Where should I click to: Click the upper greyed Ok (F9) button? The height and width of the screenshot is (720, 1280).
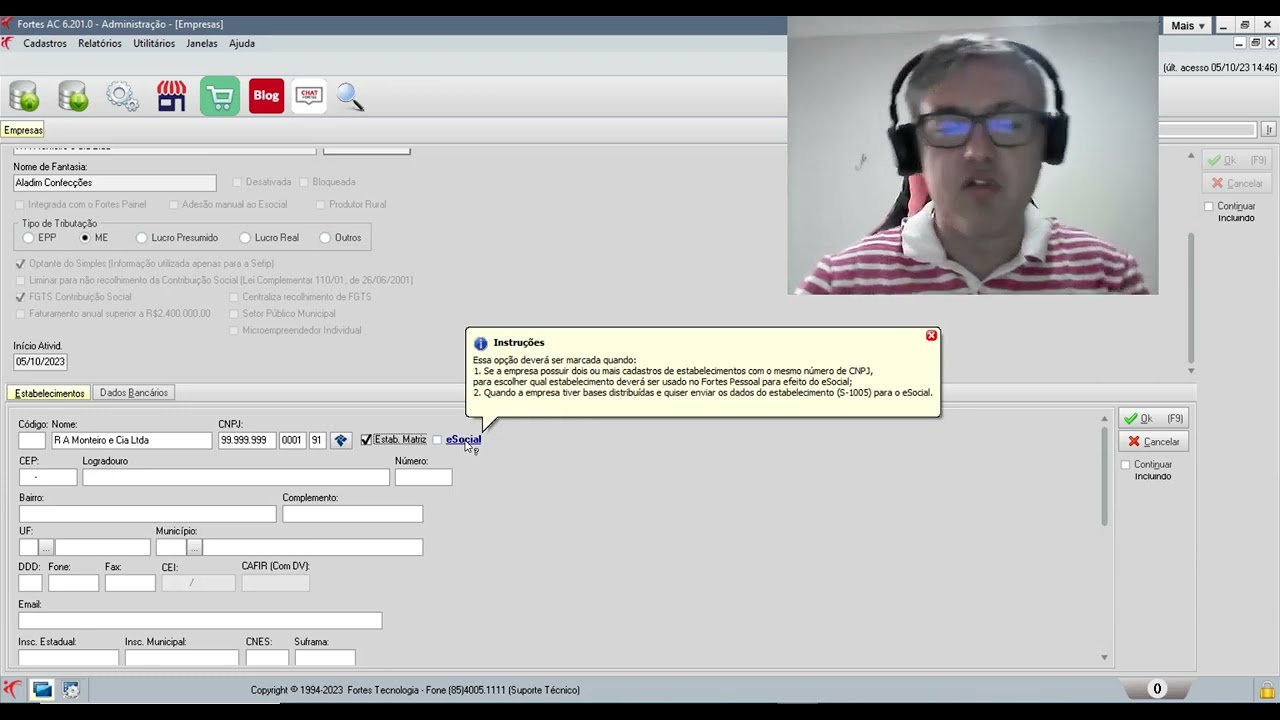[x=1236, y=160]
